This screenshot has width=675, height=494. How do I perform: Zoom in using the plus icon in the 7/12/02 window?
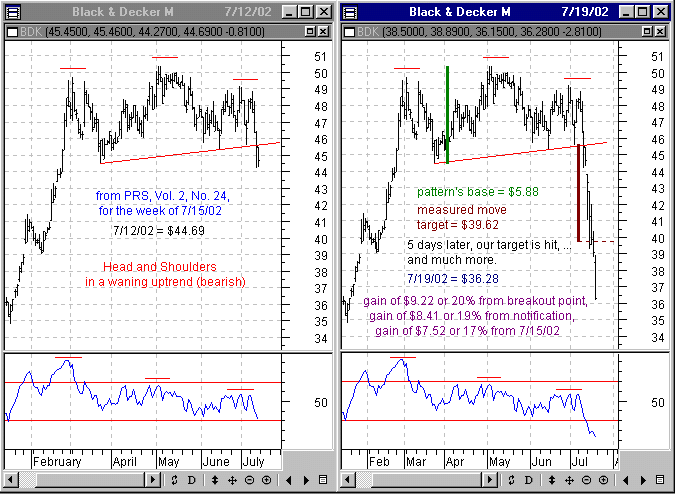(x=266, y=480)
